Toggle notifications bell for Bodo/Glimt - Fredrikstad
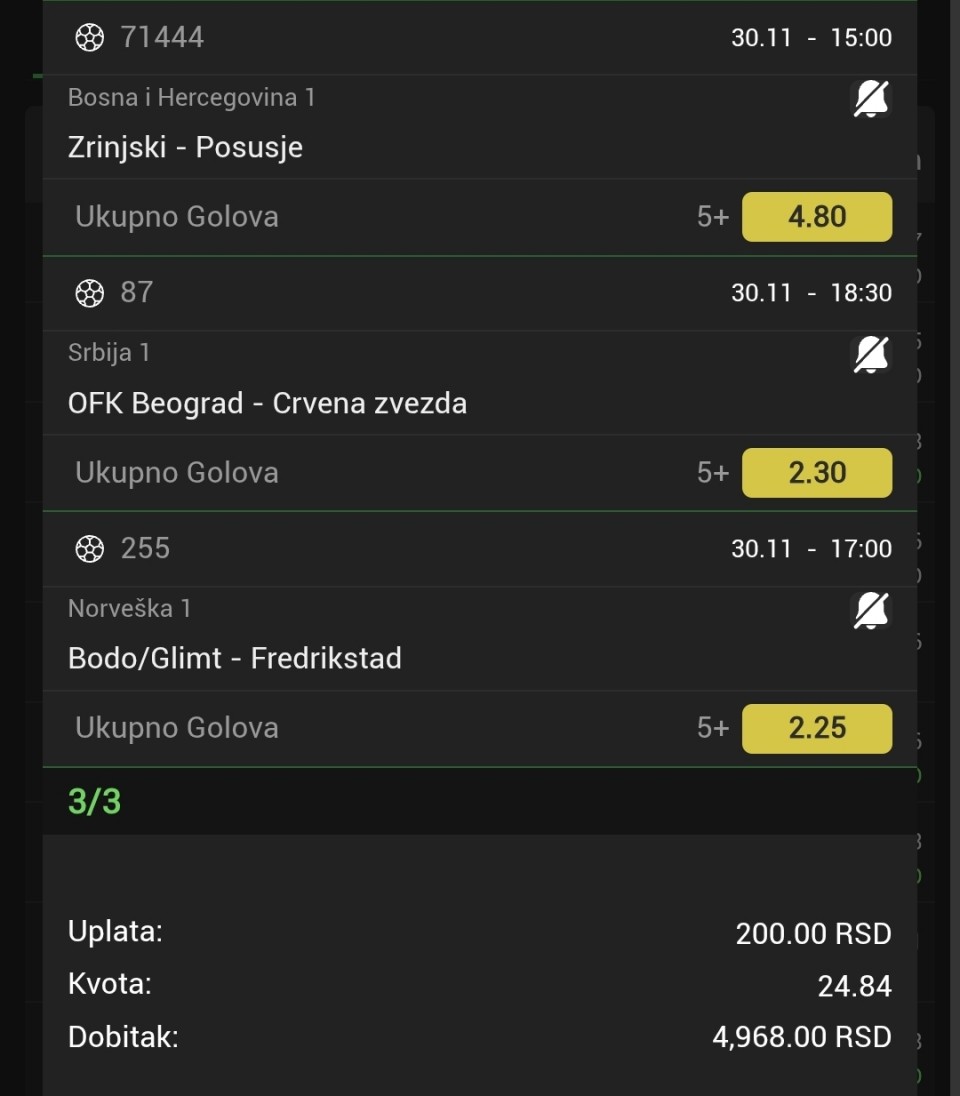Viewport: 960px width, 1096px height. pos(871,610)
